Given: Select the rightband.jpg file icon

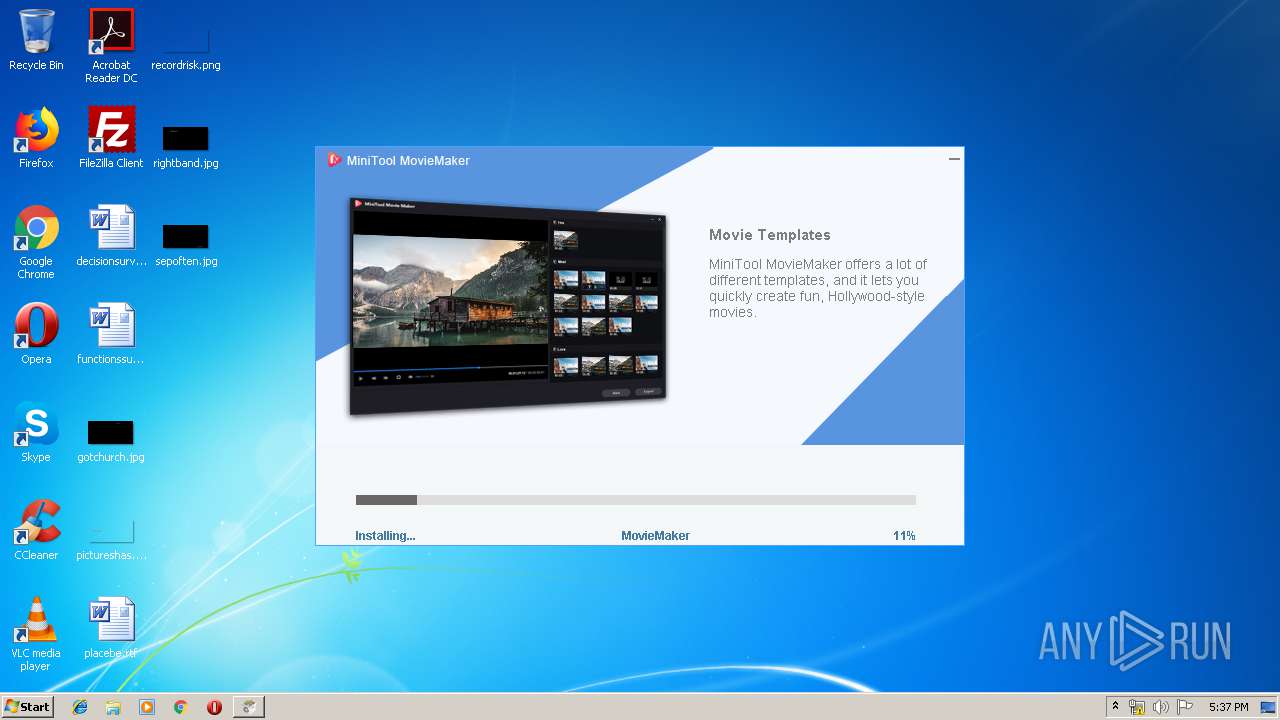Looking at the screenshot, I should (186, 144).
